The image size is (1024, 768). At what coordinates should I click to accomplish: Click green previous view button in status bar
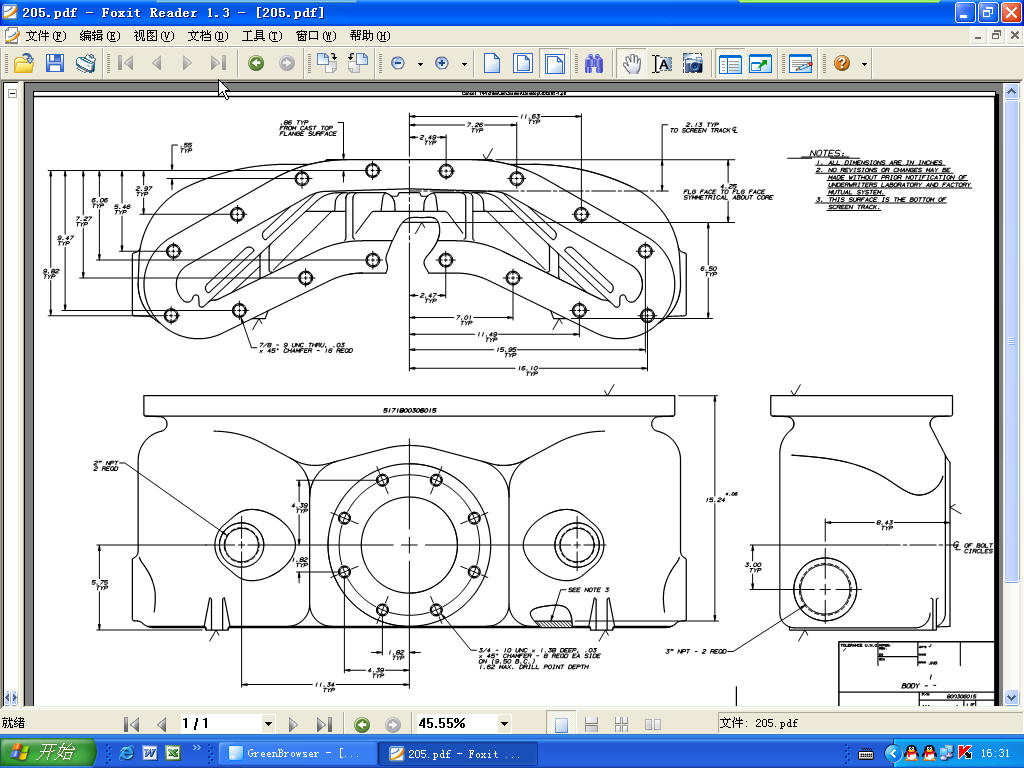pos(362,724)
